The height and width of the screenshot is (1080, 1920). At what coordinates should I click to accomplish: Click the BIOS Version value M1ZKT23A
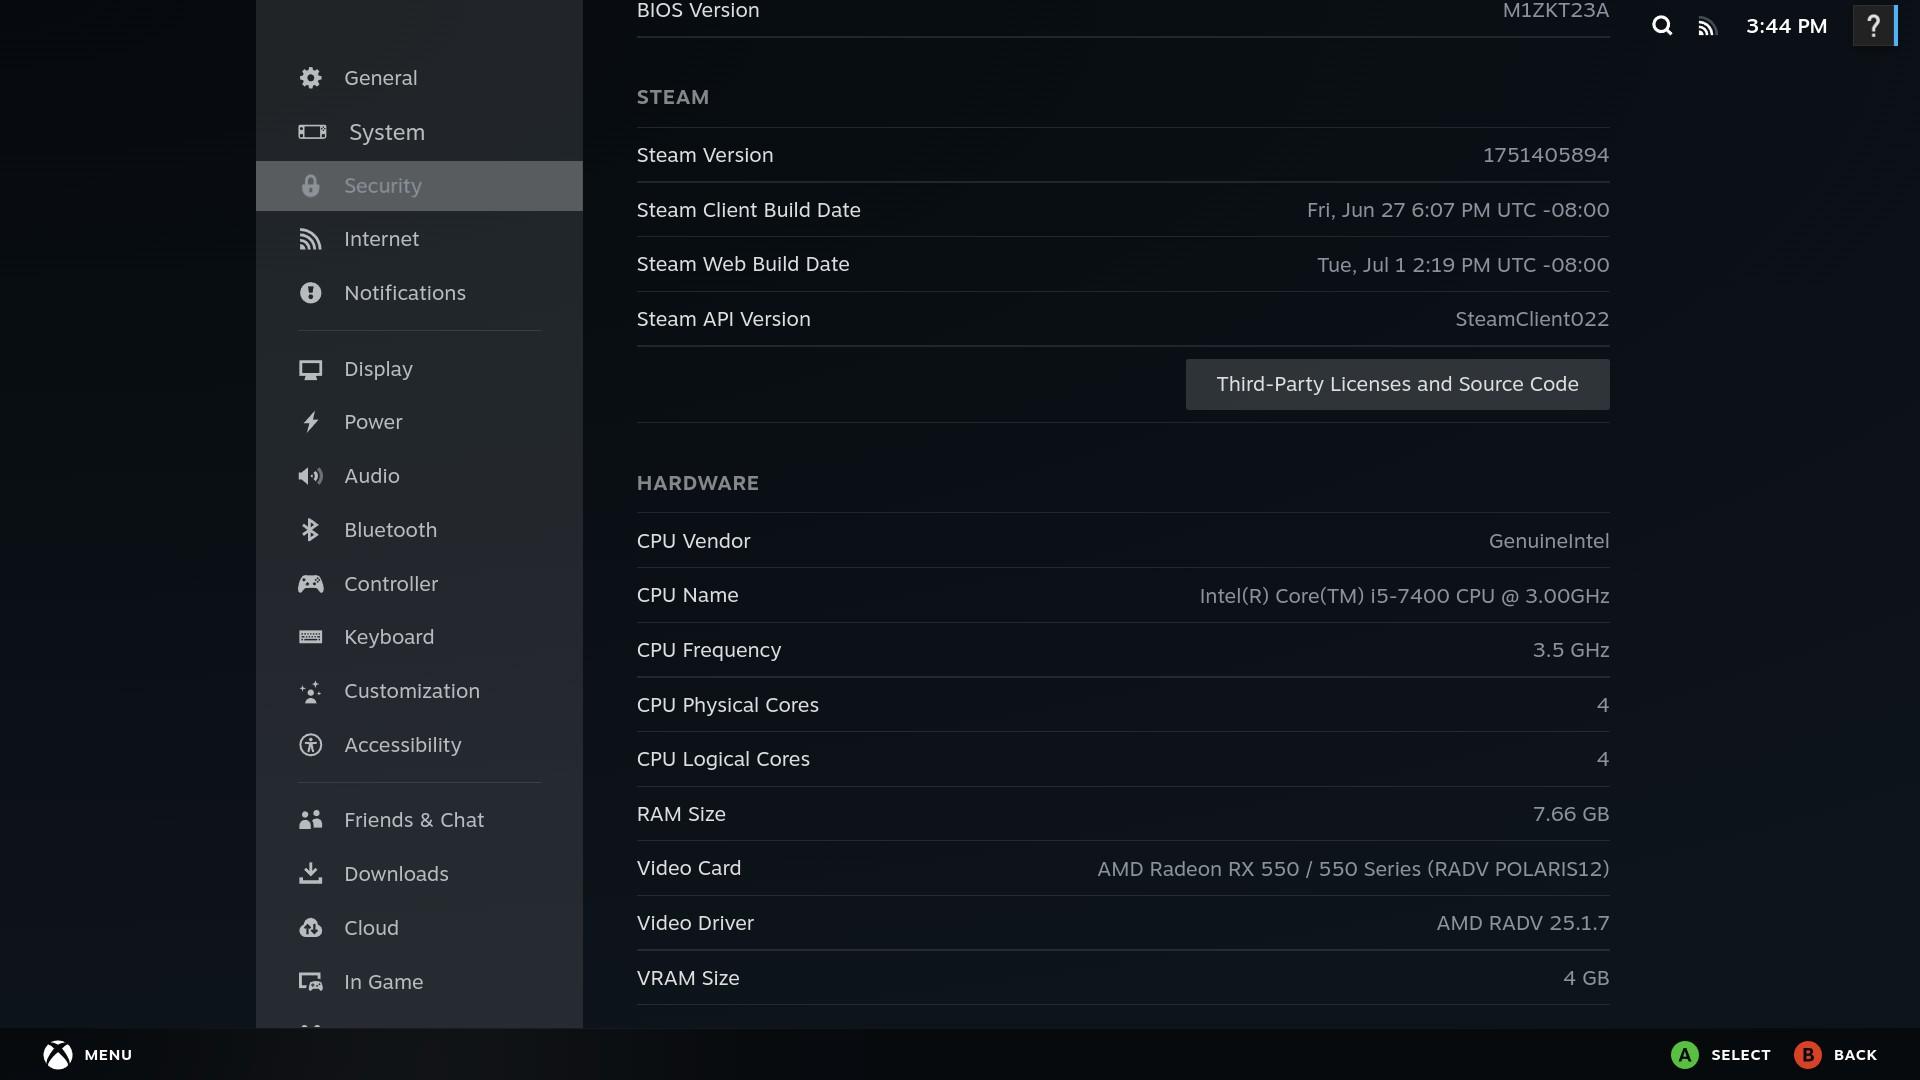click(1555, 10)
